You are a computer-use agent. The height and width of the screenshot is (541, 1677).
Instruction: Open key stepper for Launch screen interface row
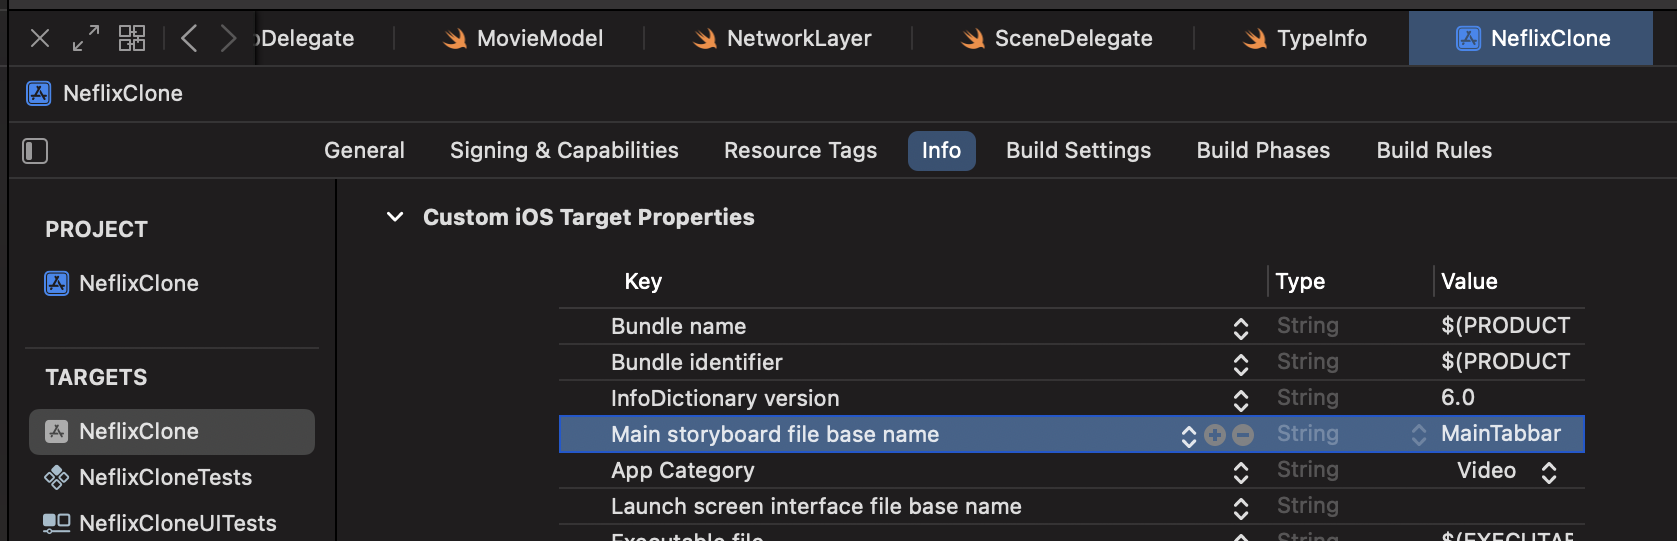(x=1241, y=508)
